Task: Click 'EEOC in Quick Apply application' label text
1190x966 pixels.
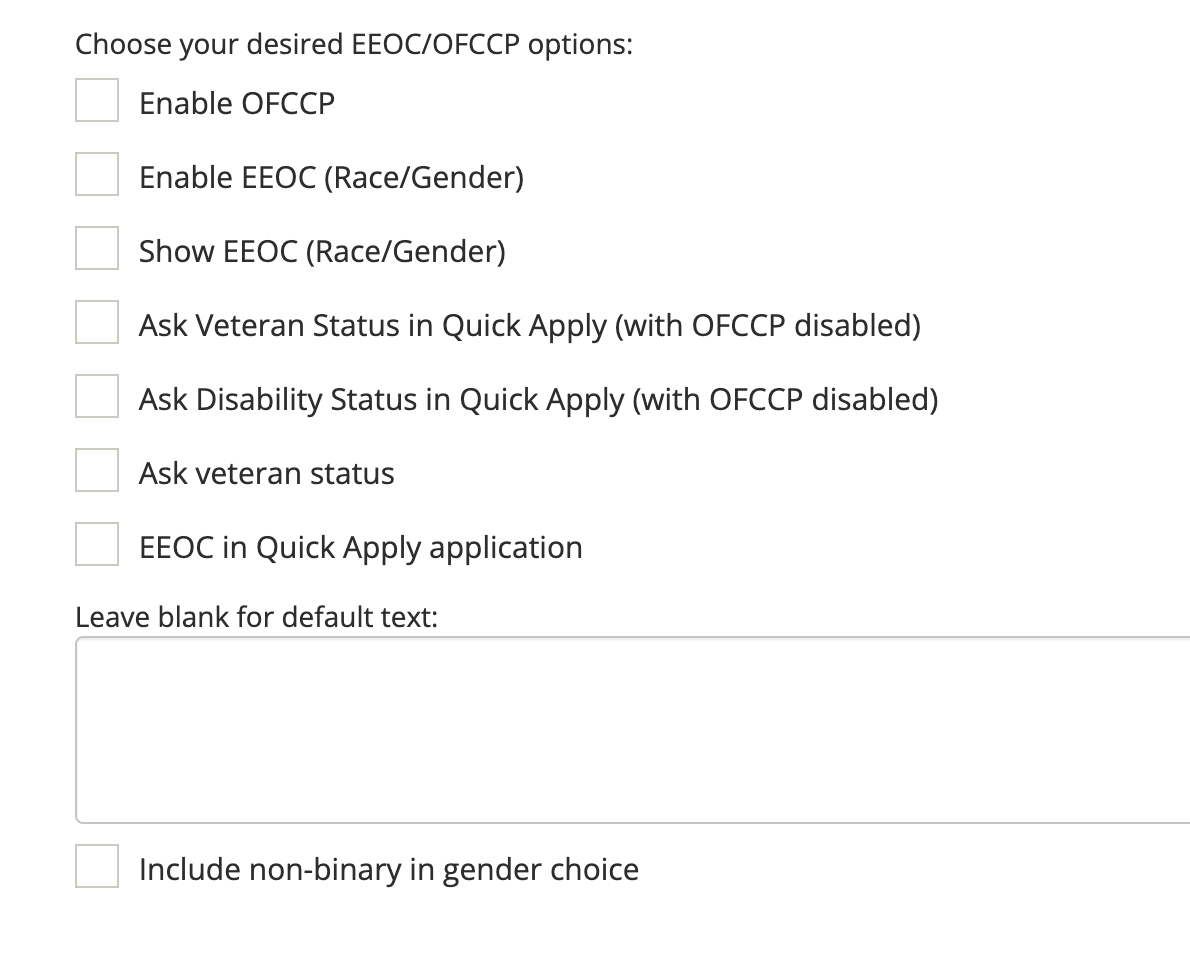Action: tap(361, 547)
